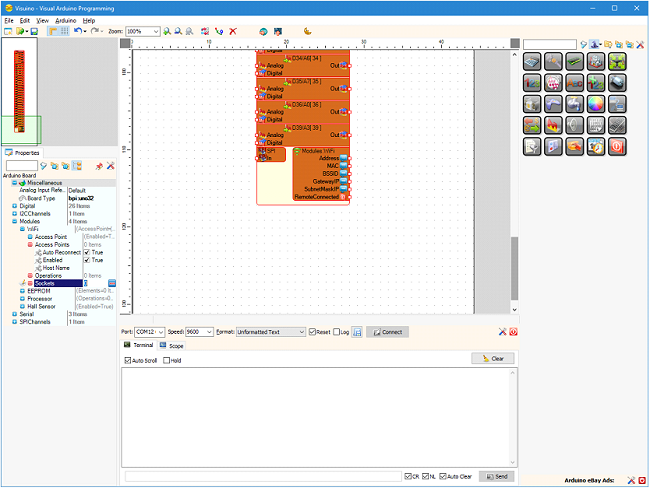
Task: Click the Connect button
Action: click(x=388, y=332)
